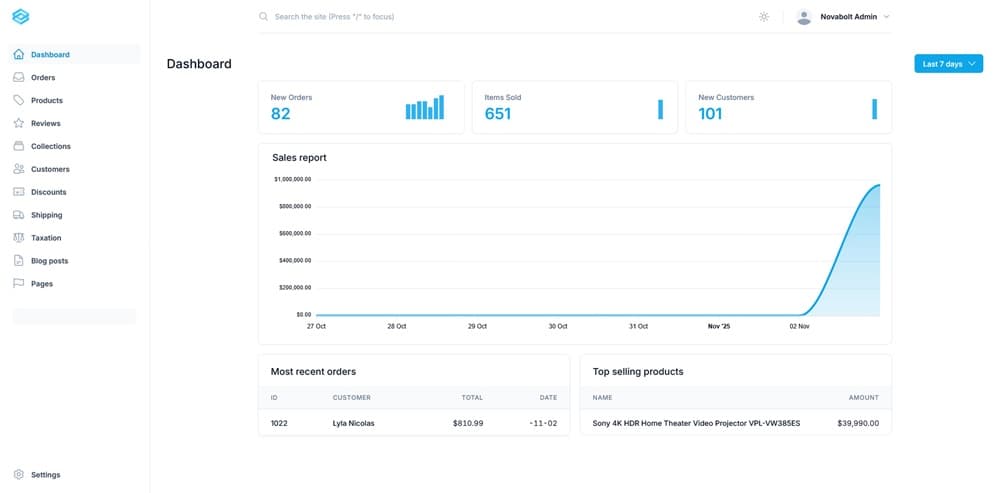Screen dimensions: 1000x493
Task: Open the Sony 4K HDR Projector product
Action: click(x=696, y=423)
